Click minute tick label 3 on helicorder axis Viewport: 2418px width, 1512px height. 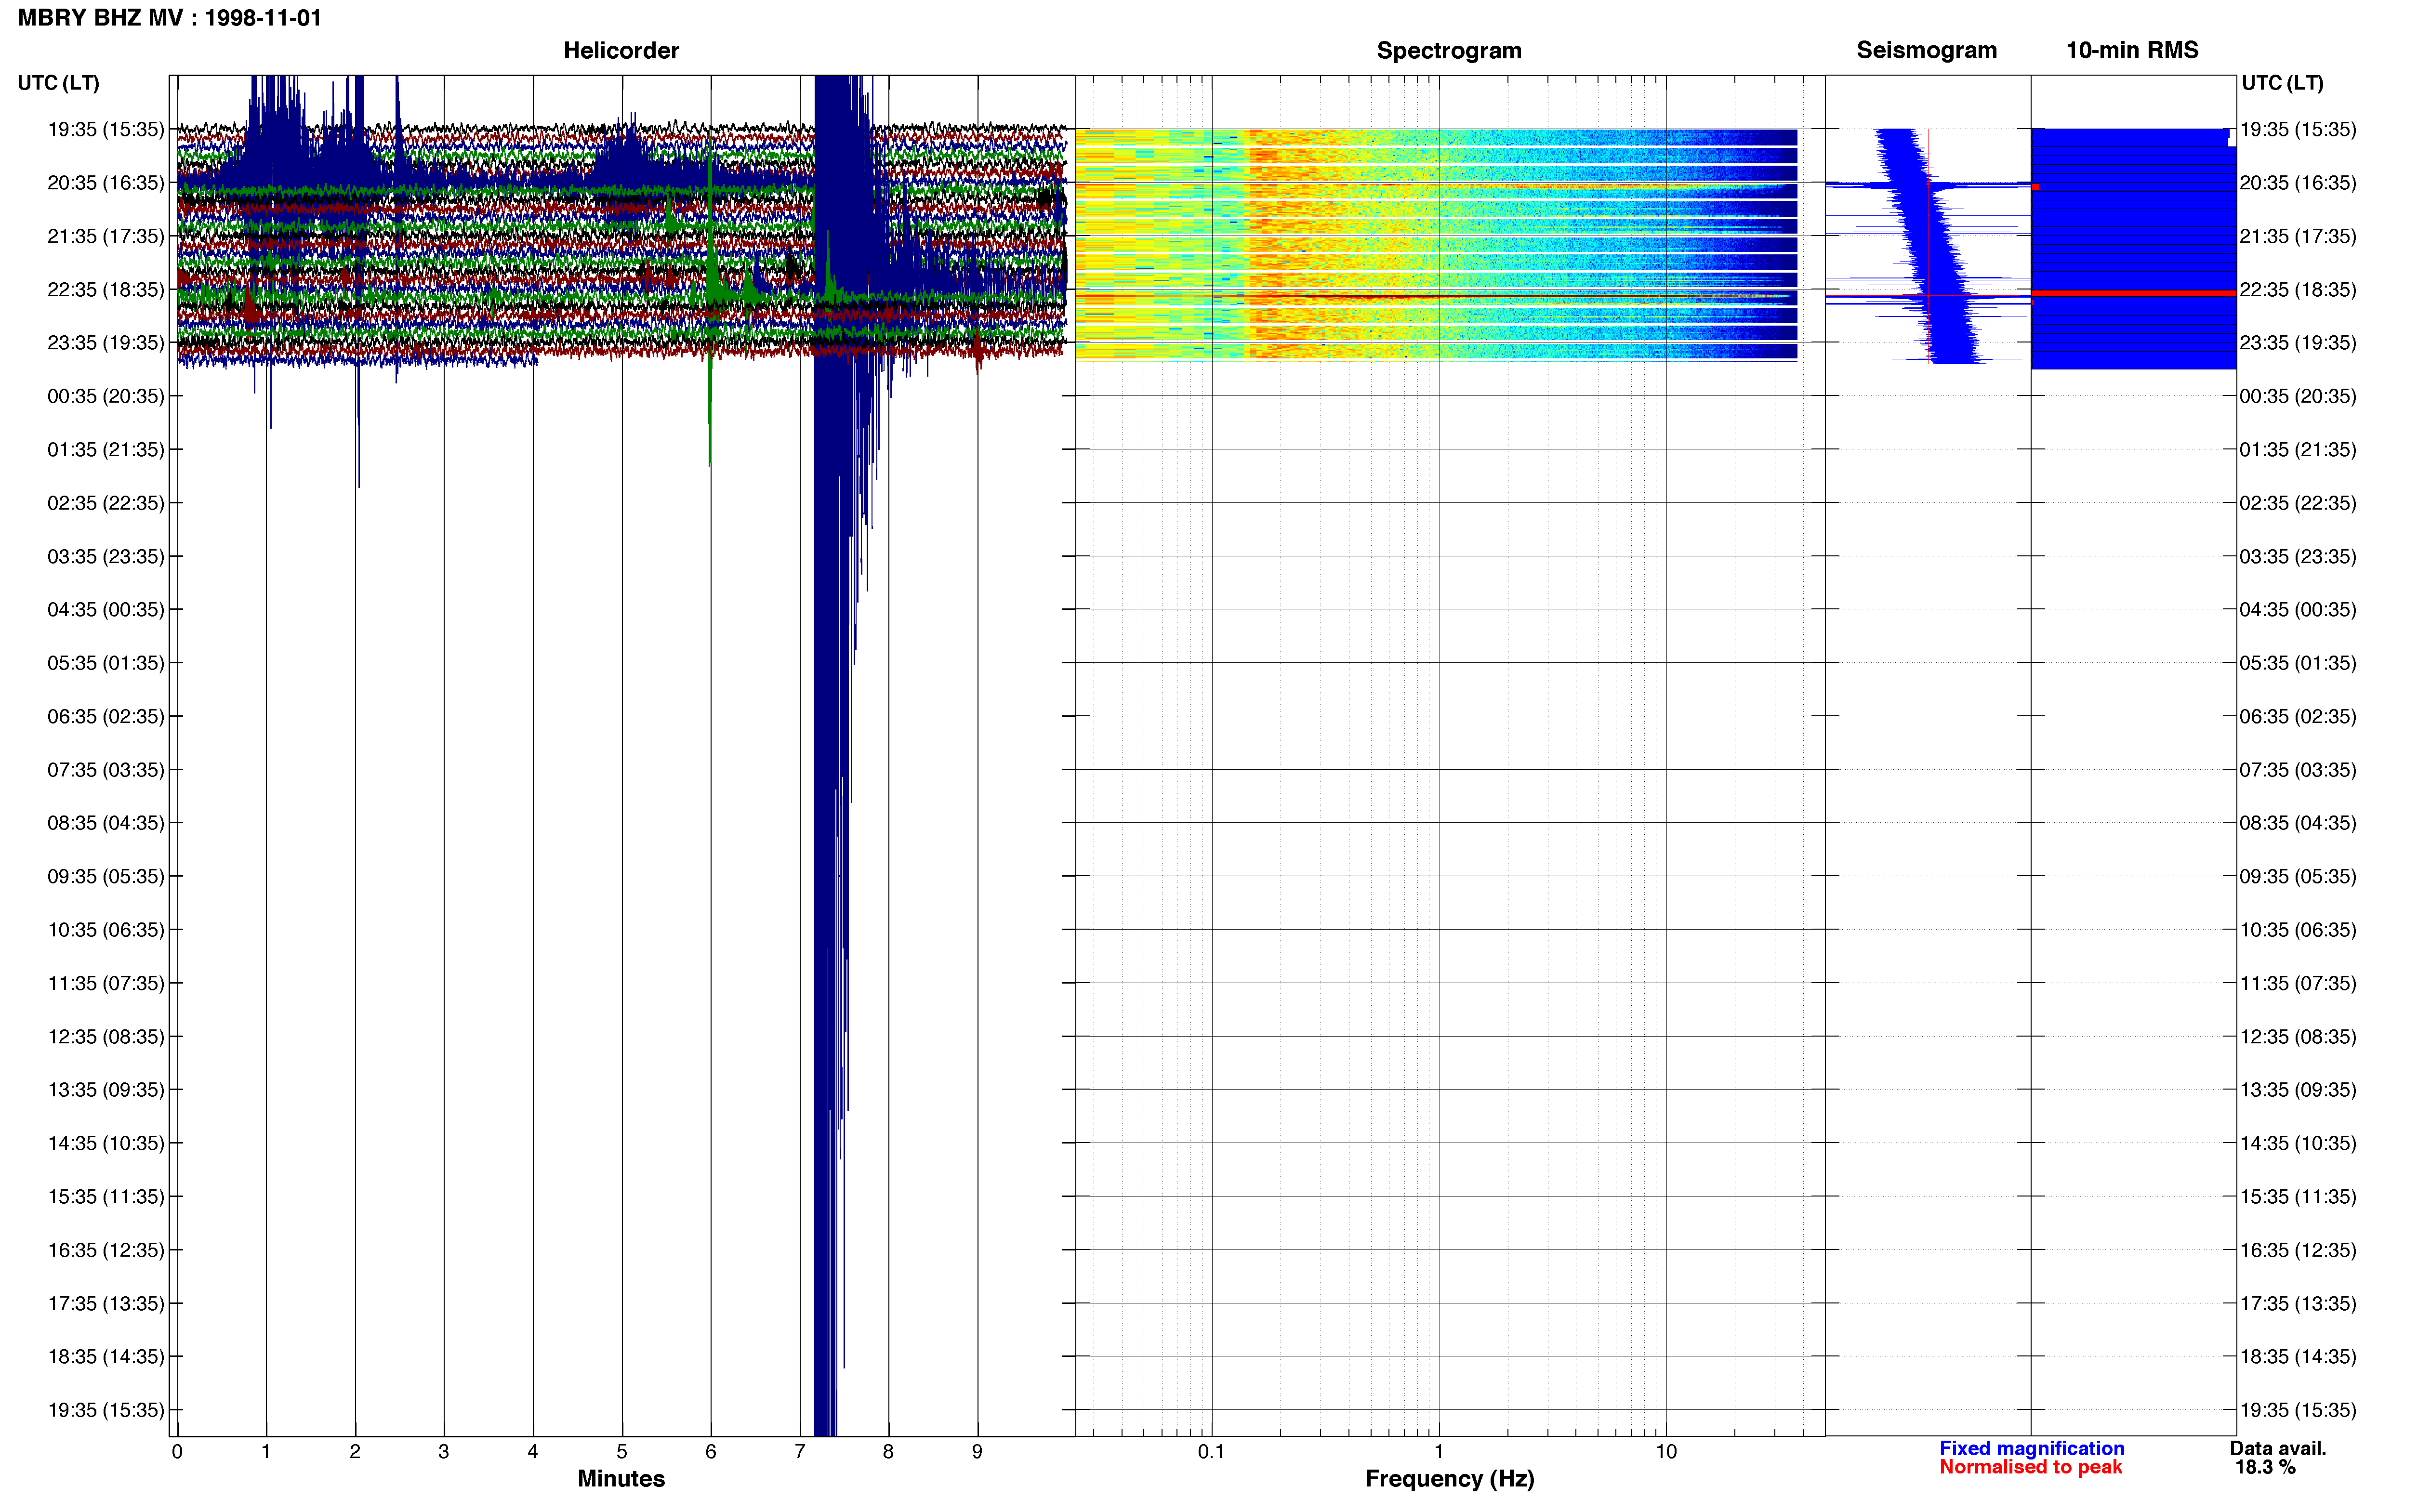444,1451
